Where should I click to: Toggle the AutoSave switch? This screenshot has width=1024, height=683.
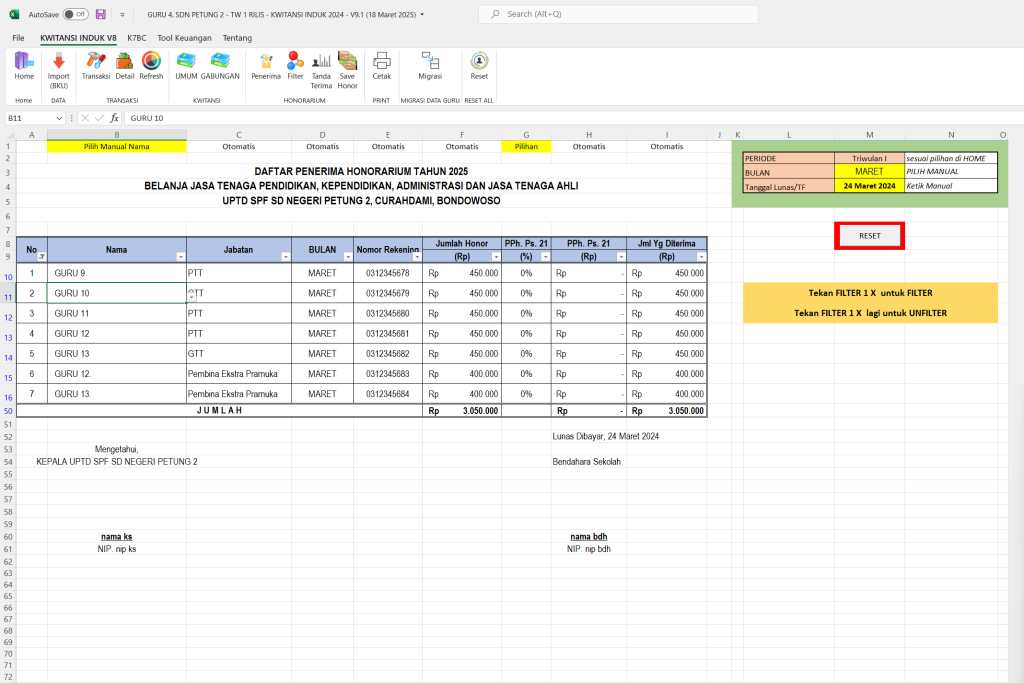[76, 14]
